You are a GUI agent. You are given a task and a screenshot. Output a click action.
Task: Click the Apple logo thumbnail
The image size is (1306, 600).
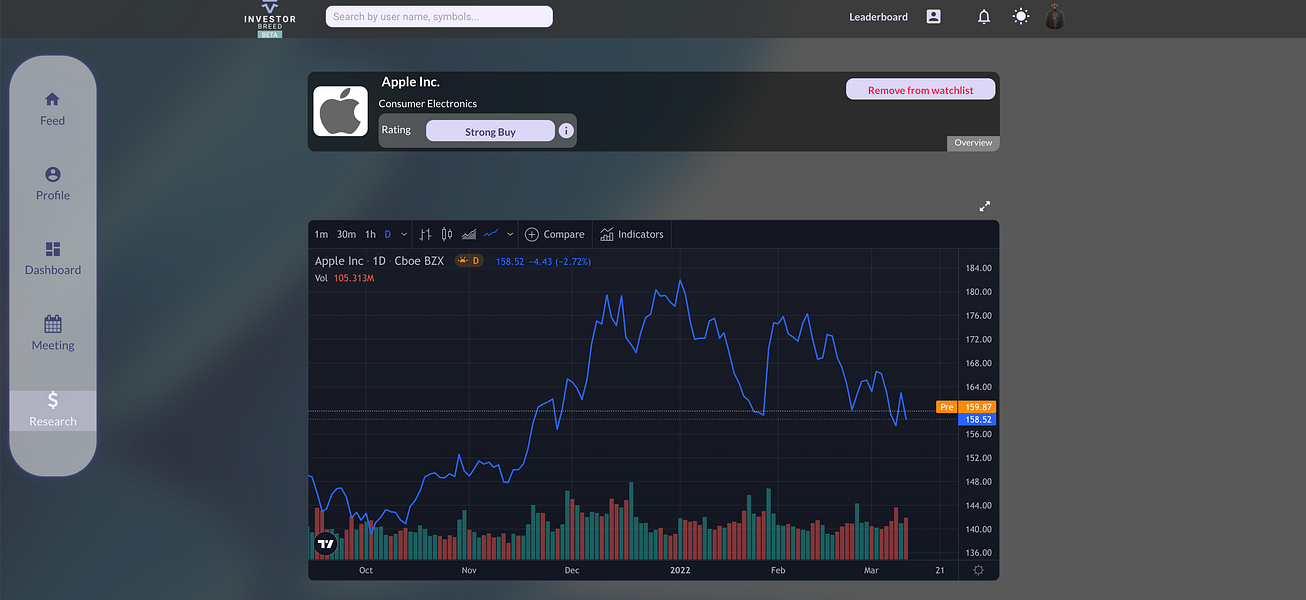pos(341,111)
